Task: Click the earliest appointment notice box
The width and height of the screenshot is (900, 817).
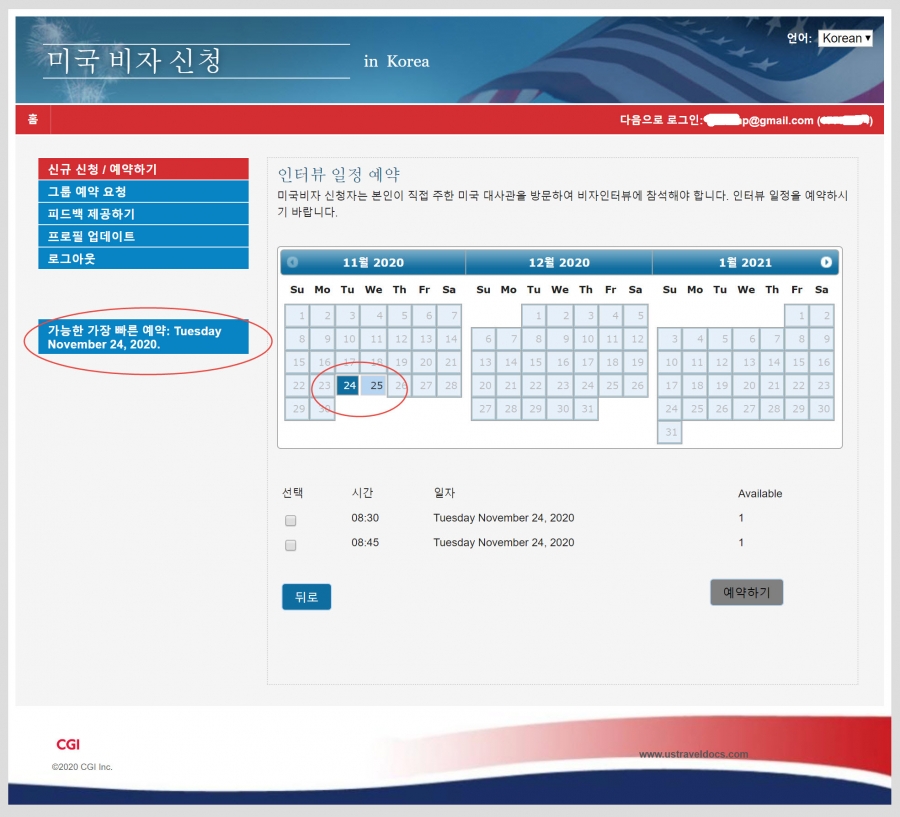Action: click(143, 337)
